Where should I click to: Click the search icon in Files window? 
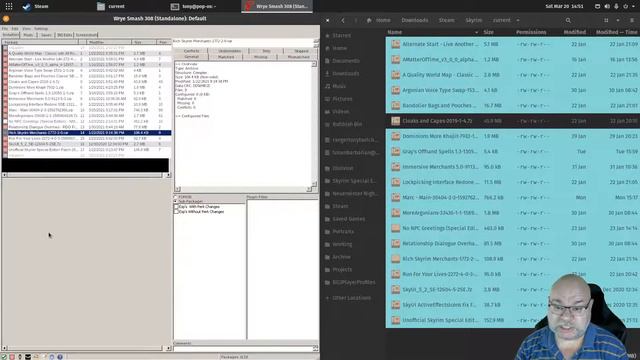click(568, 20)
